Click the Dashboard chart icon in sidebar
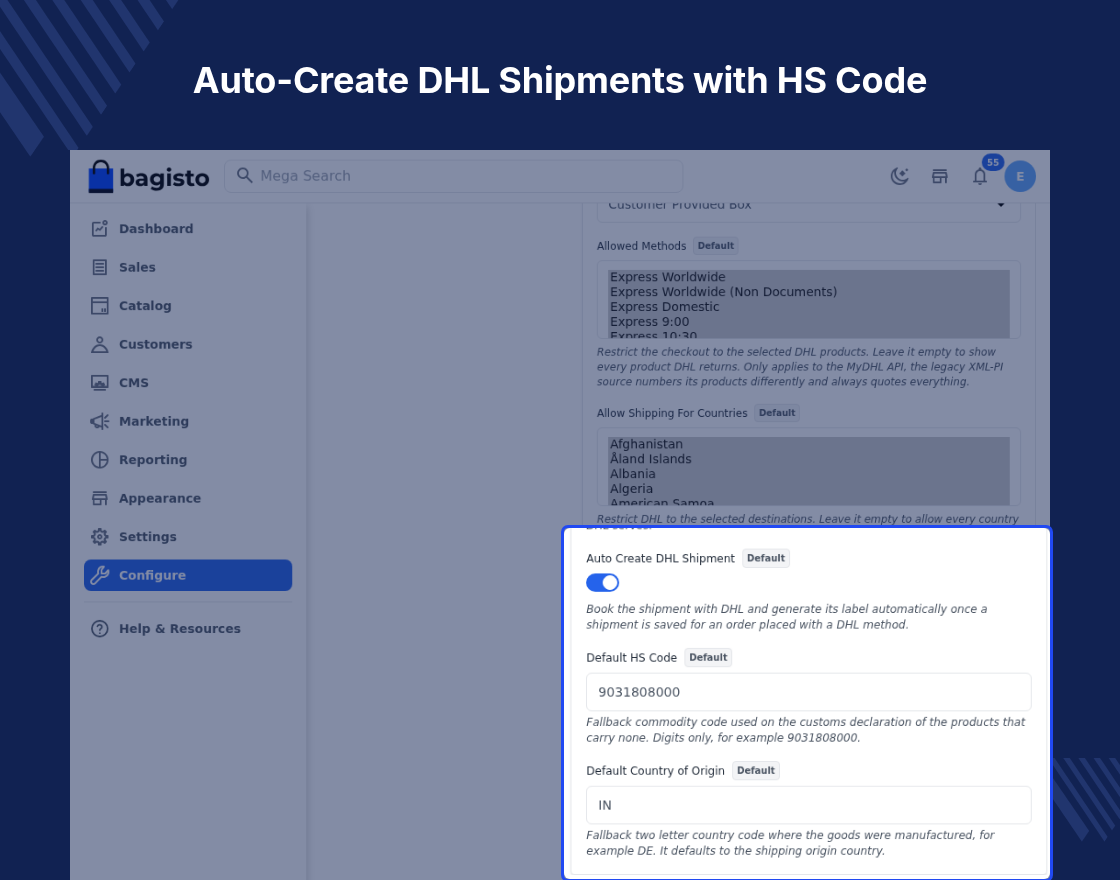The image size is (1120, 880). [99, 229]
